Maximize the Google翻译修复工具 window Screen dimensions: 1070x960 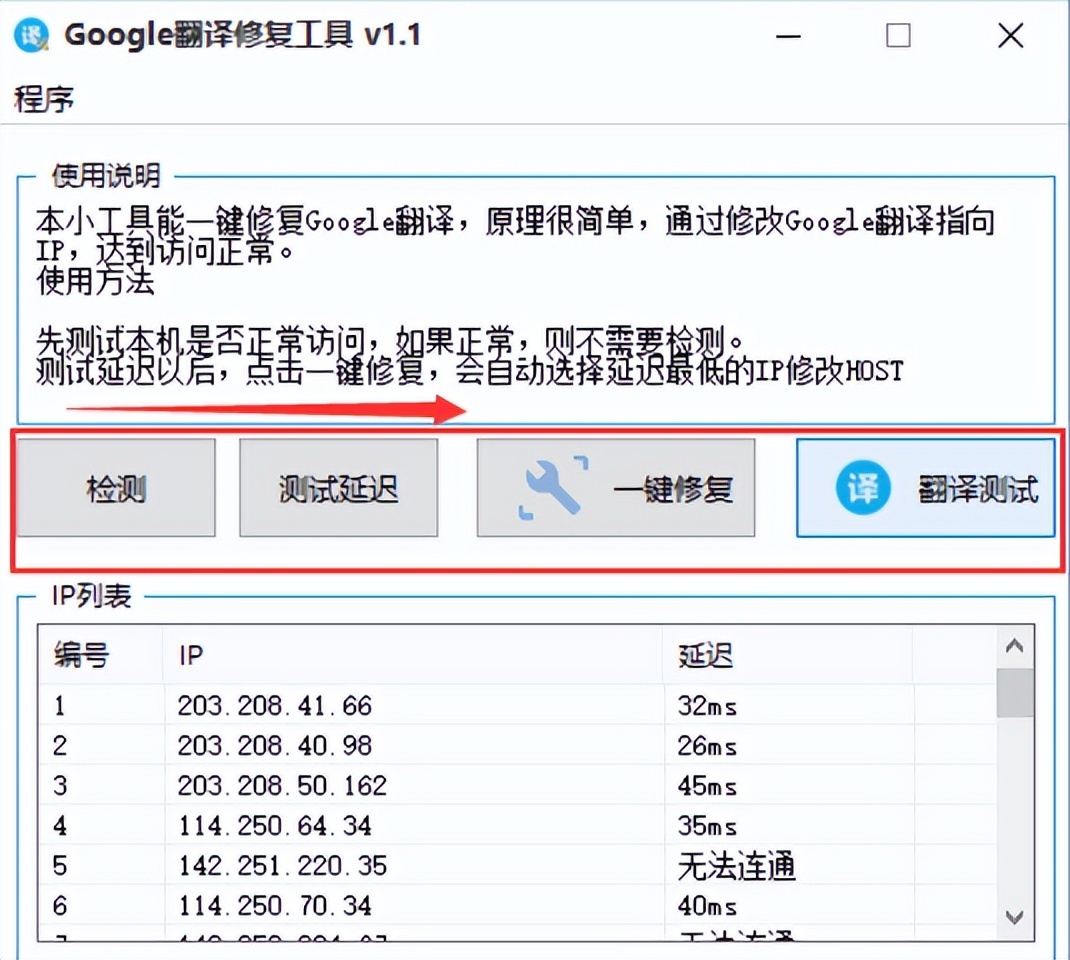tap(898, 35)
